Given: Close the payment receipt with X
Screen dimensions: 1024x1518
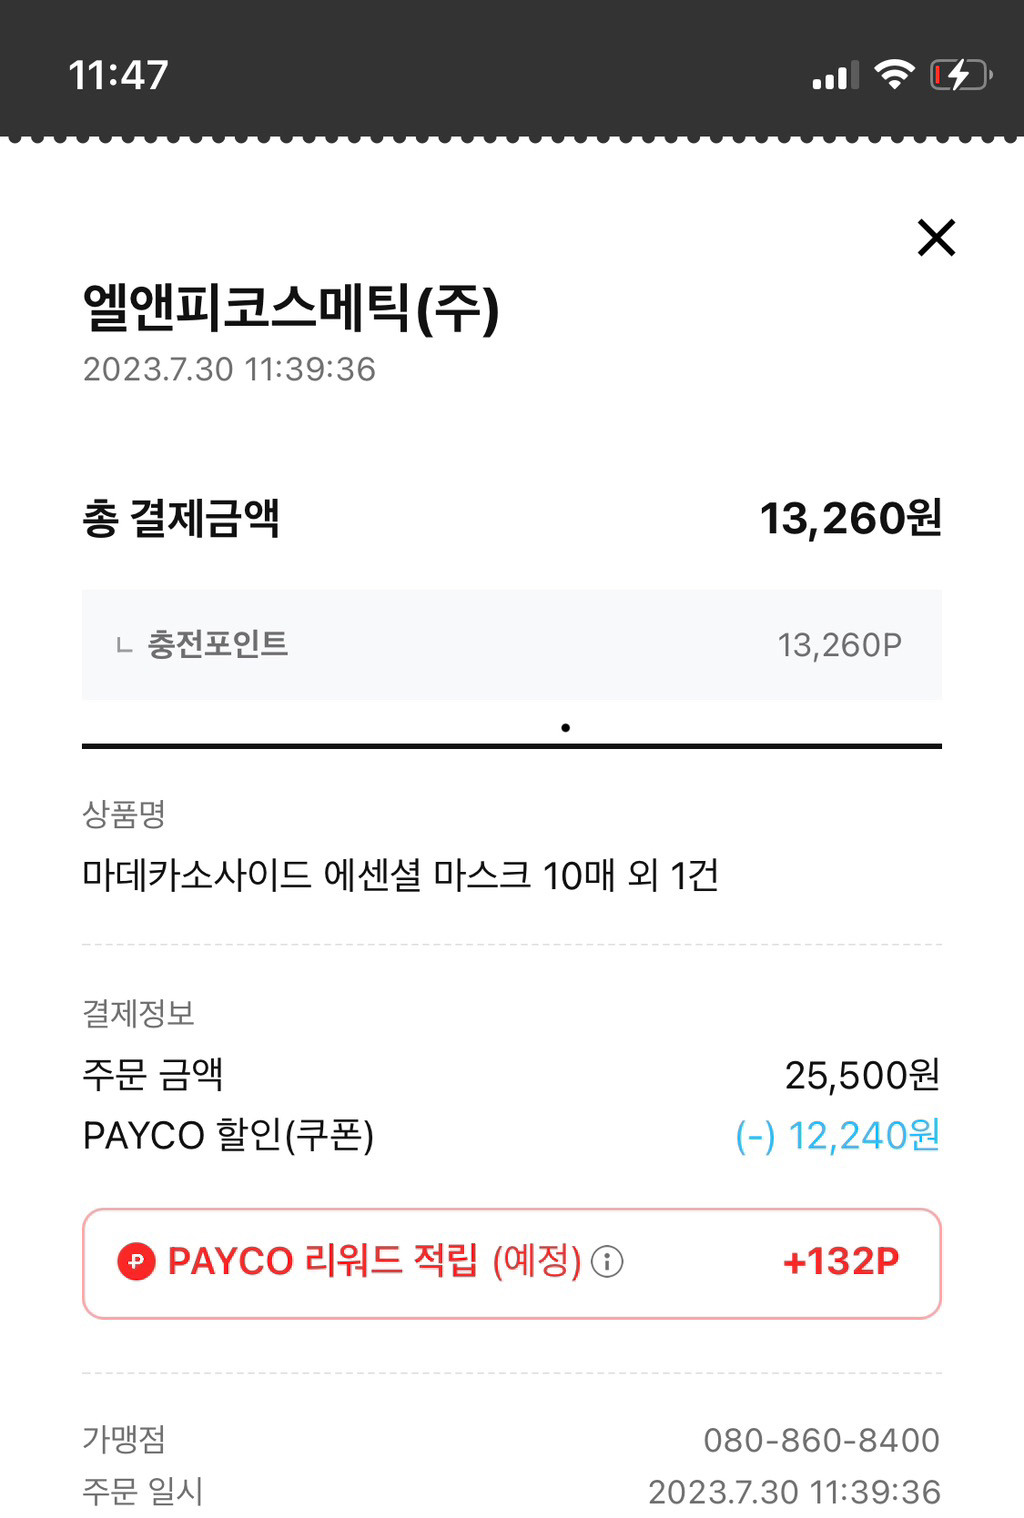Looking at the screenshot, I should [936, 238].
